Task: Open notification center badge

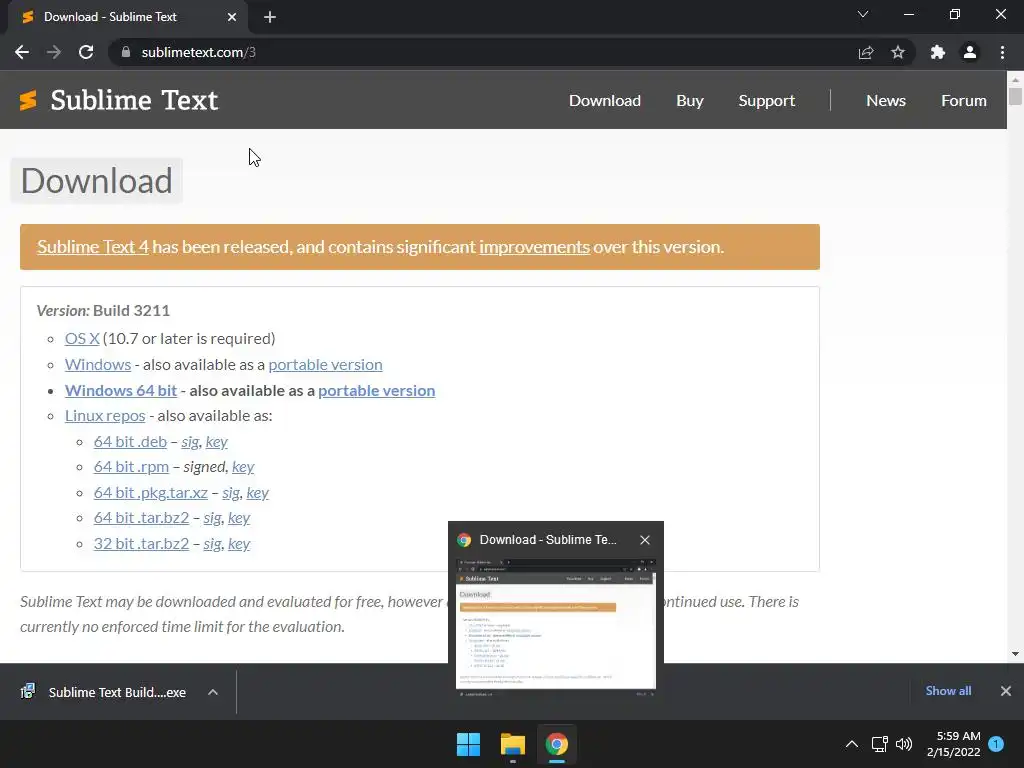Action: (996, 744)
